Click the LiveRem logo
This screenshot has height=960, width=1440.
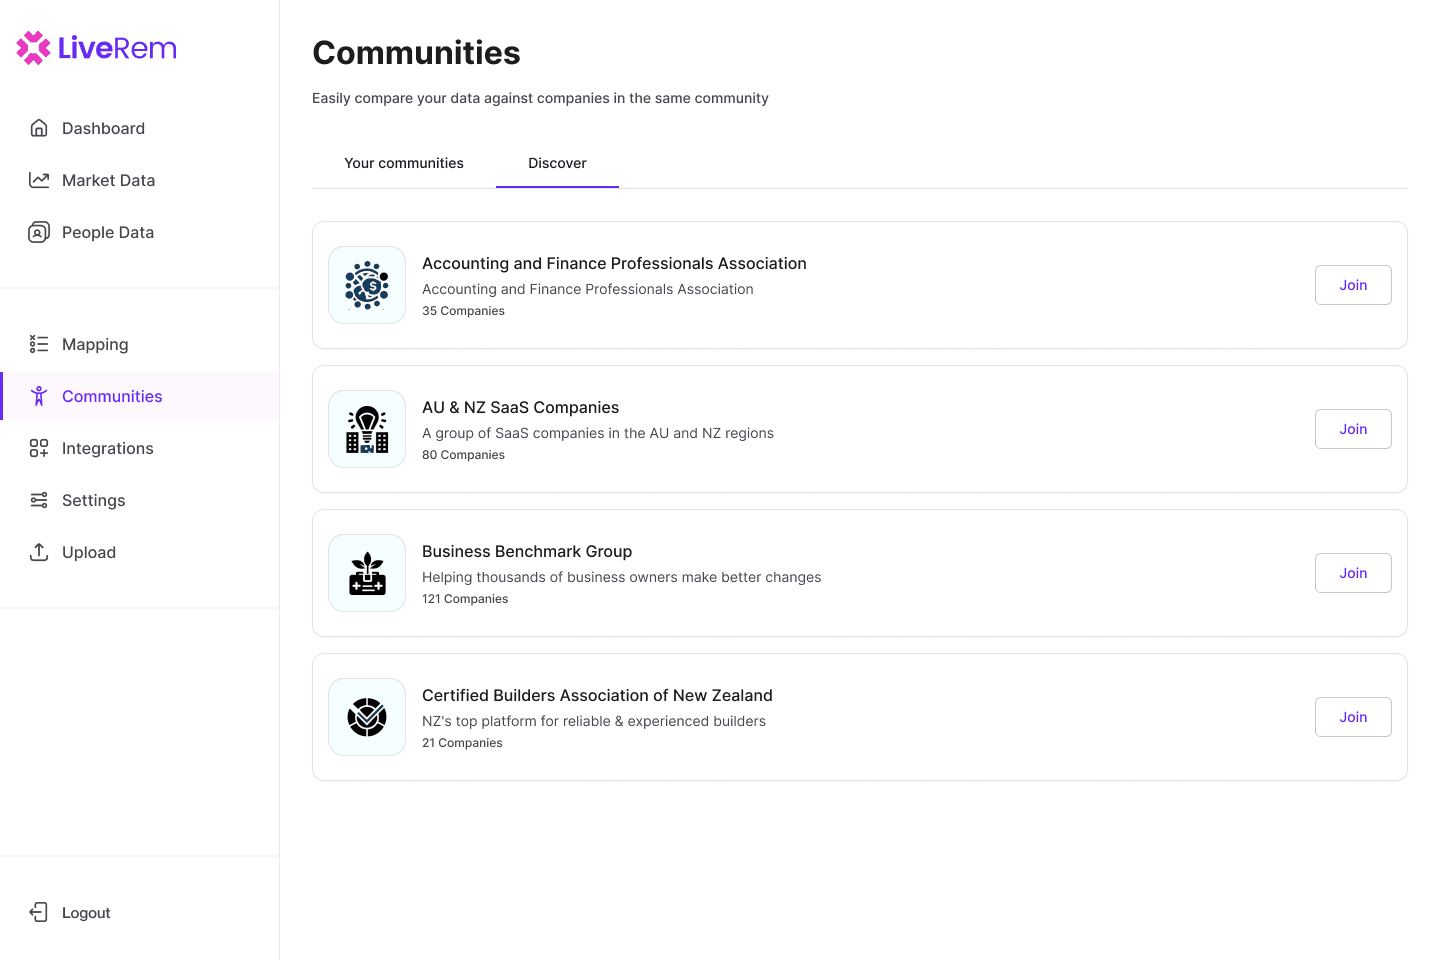(97, 47)
